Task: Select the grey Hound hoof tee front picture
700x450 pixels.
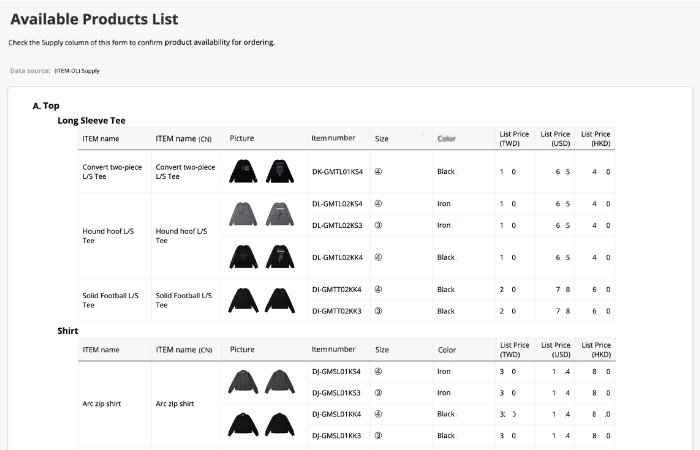Action: pyautogui.click(x=241, y=214)
